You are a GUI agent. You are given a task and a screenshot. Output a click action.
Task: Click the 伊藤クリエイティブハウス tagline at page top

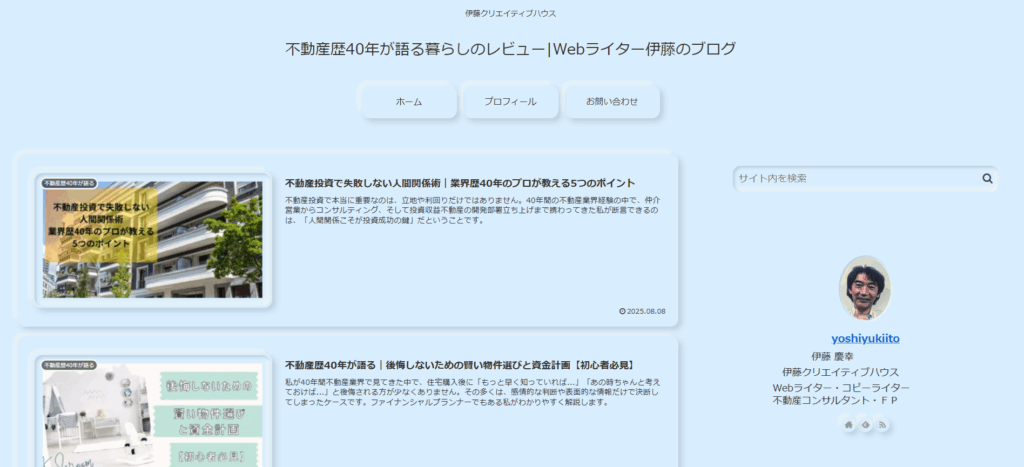click(x=511, y=13)
